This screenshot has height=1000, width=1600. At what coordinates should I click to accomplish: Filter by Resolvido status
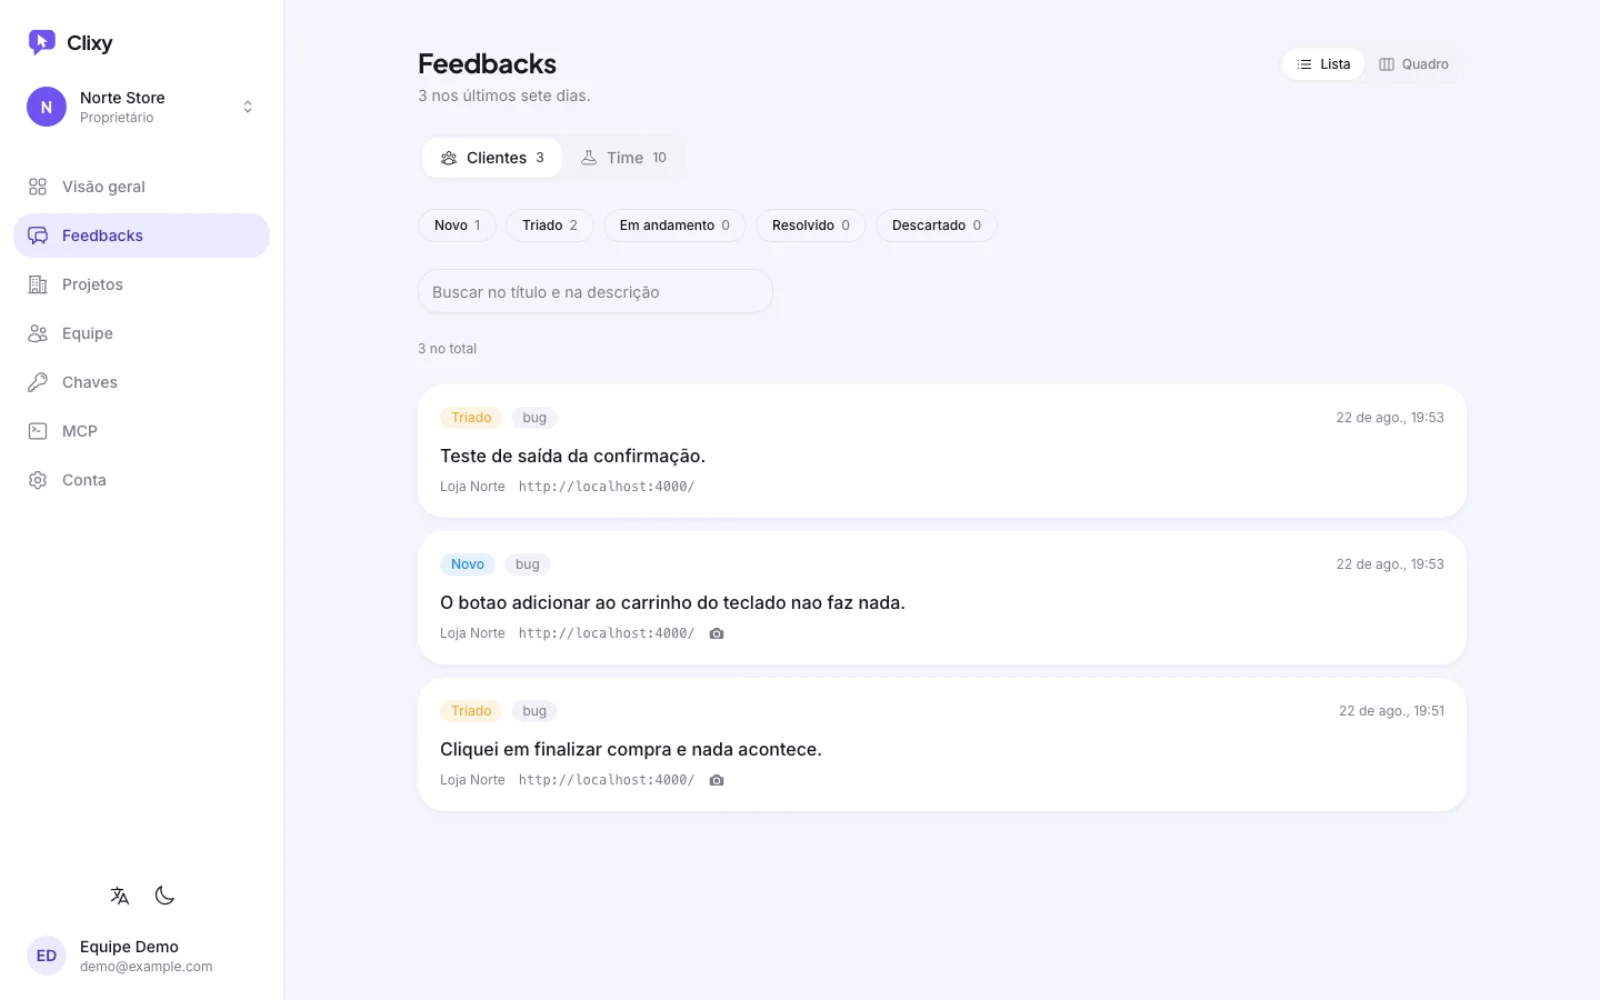811,226
